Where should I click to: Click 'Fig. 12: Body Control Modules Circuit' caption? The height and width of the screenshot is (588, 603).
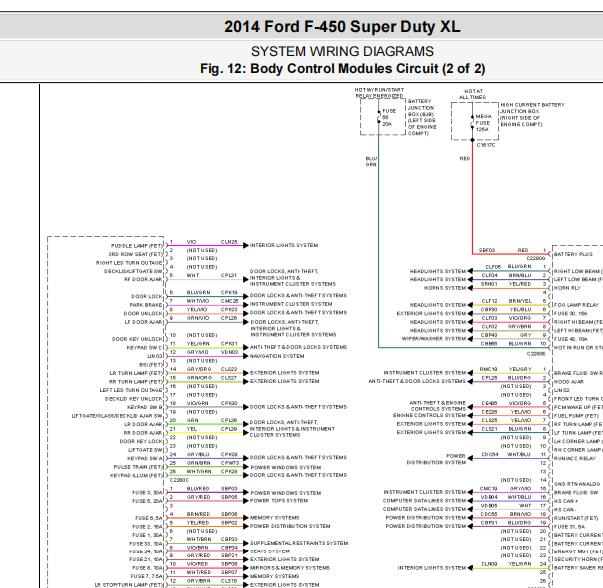pos(342,69)
